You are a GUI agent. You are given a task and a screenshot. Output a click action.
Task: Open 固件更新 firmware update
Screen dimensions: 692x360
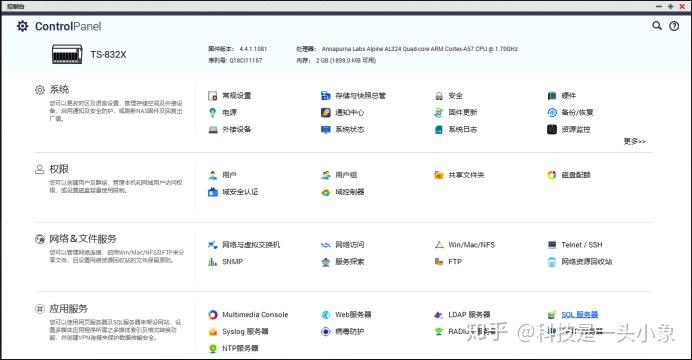click(x=455, y=112)
